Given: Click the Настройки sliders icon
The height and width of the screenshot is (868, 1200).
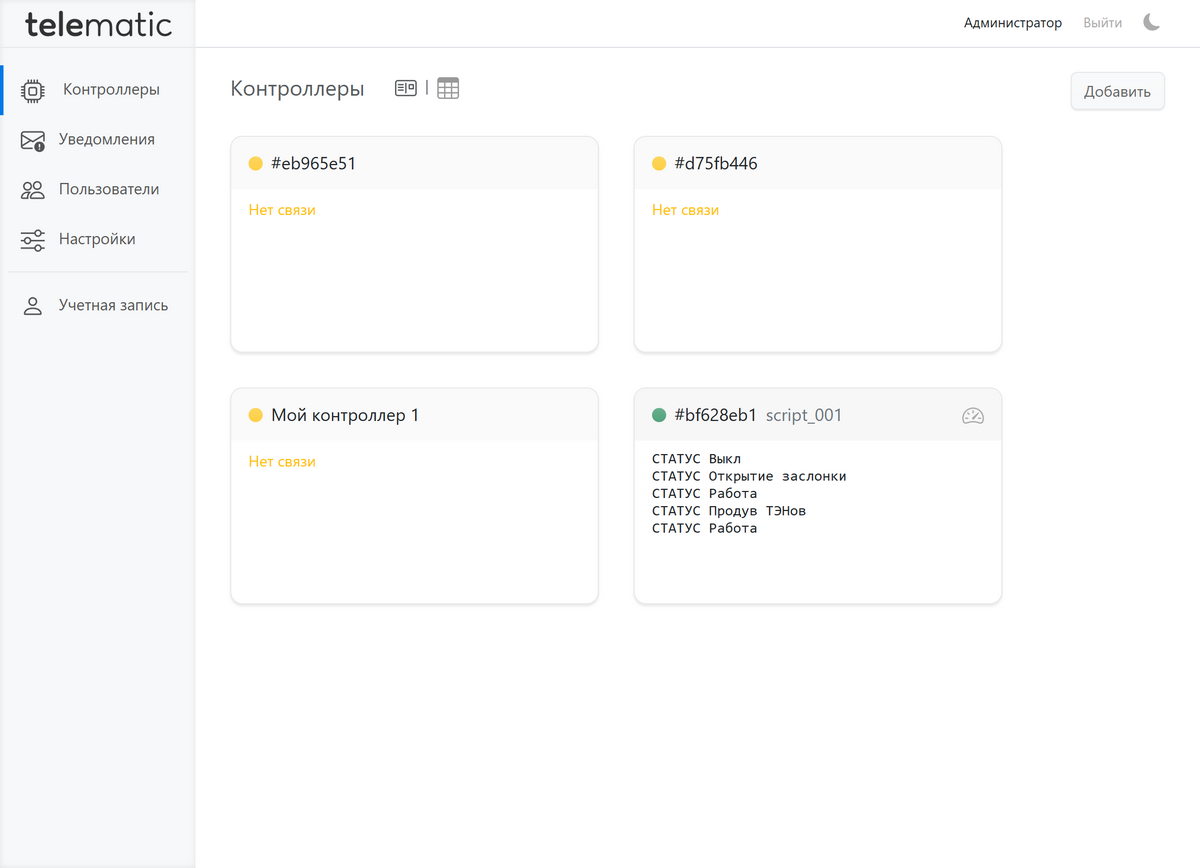Looking at the screenshot, I should tap(33, 240).
